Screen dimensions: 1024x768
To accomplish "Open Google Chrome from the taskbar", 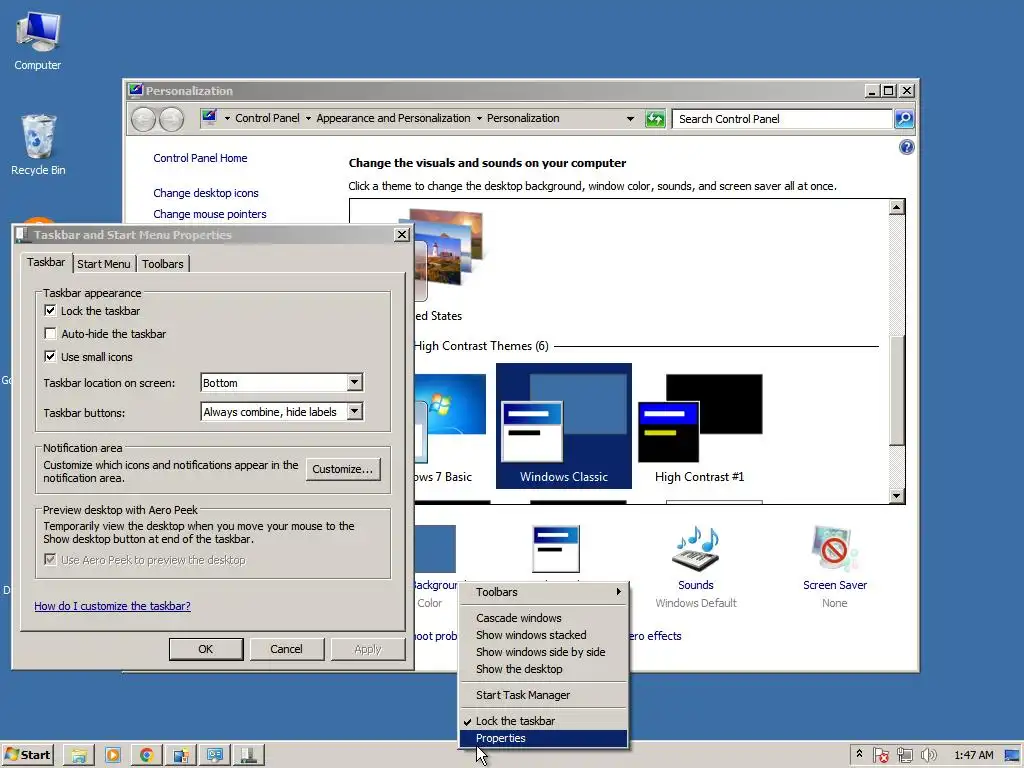I will pyautogui.click(x=147, y=755).
